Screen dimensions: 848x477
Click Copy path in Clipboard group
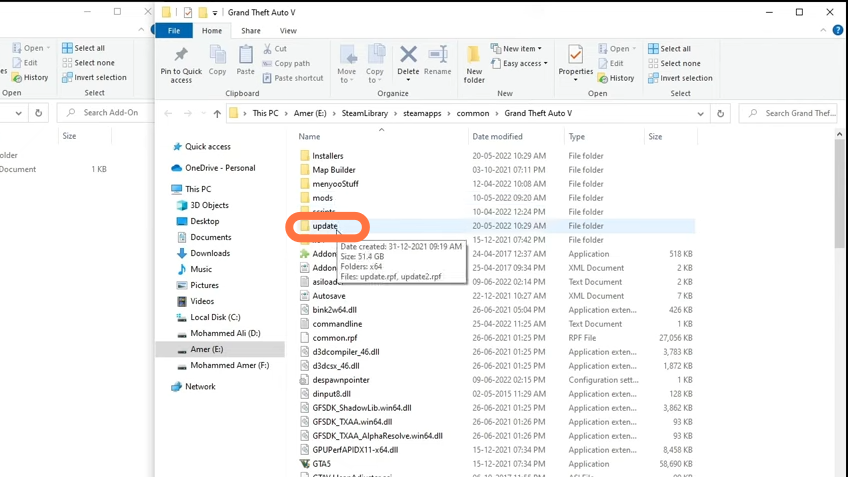(286, 63)
